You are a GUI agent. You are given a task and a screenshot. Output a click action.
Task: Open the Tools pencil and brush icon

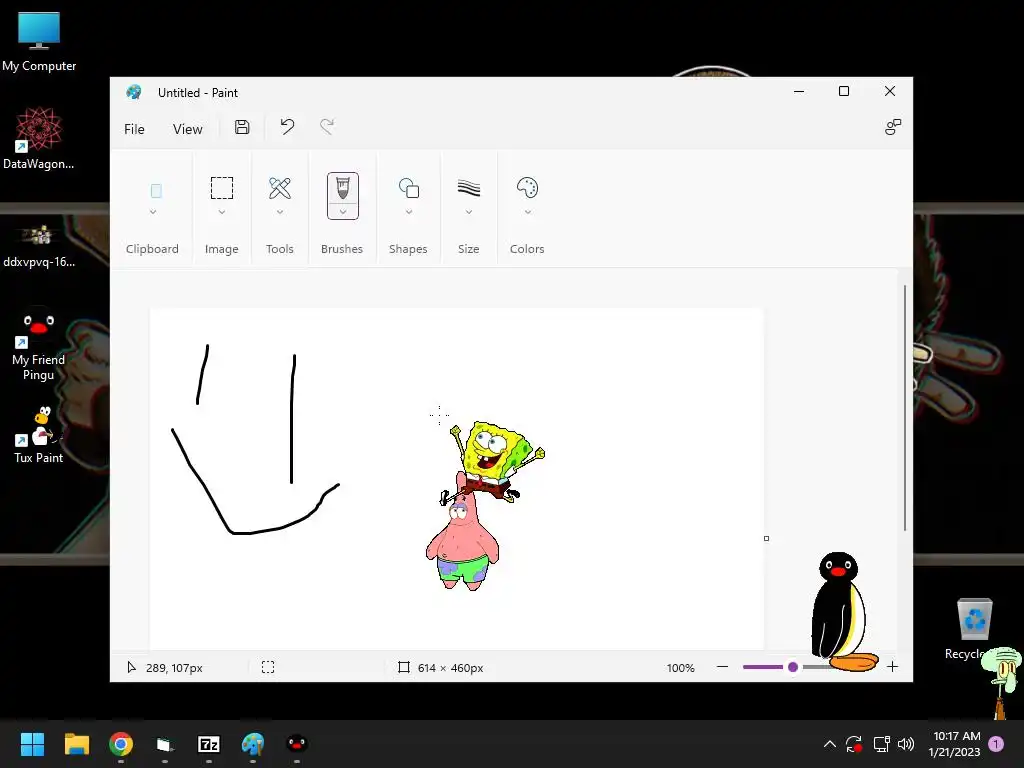coord(280,188)
